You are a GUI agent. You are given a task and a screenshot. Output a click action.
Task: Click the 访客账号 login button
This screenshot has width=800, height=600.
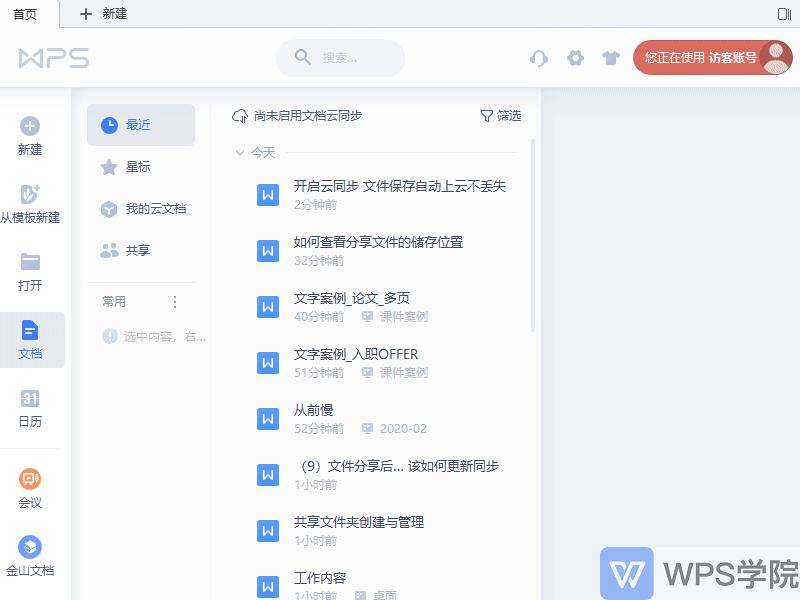712,58
